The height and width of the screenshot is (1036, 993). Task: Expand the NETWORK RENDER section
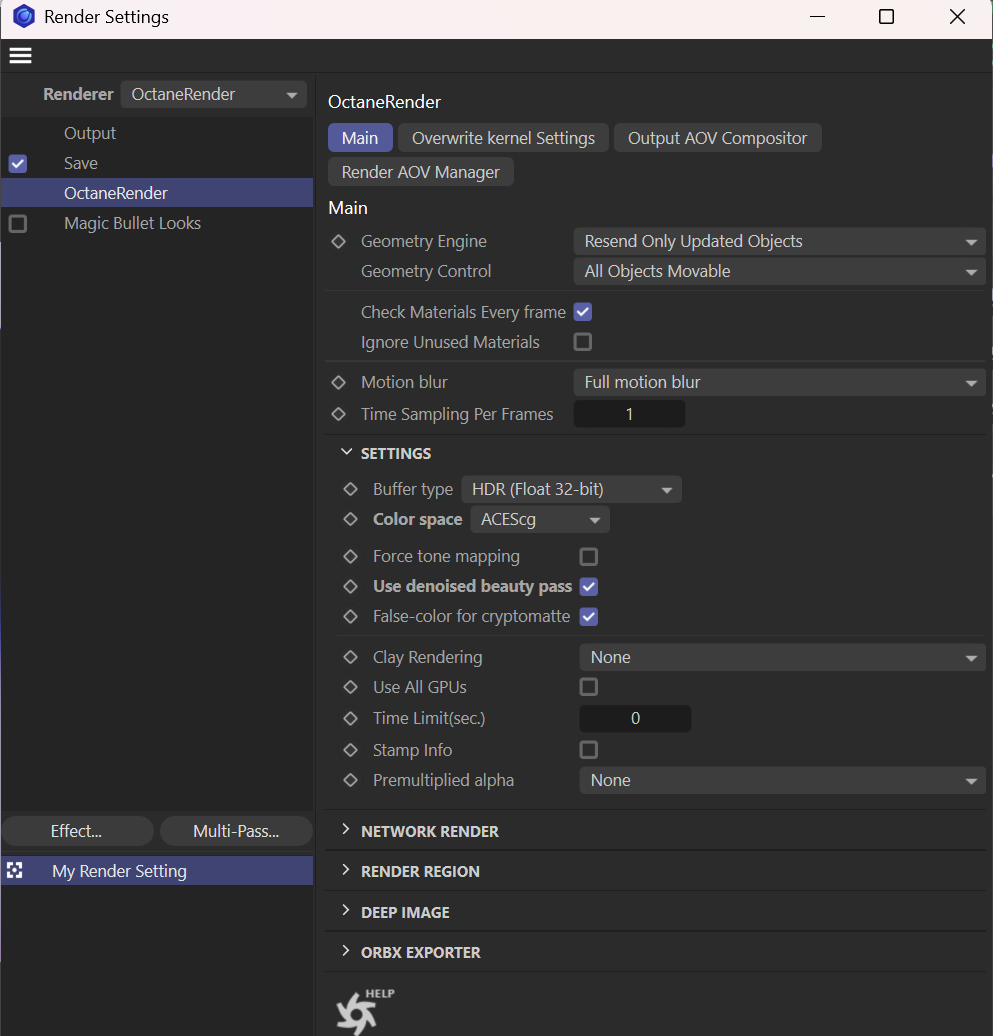click(429, 832)
